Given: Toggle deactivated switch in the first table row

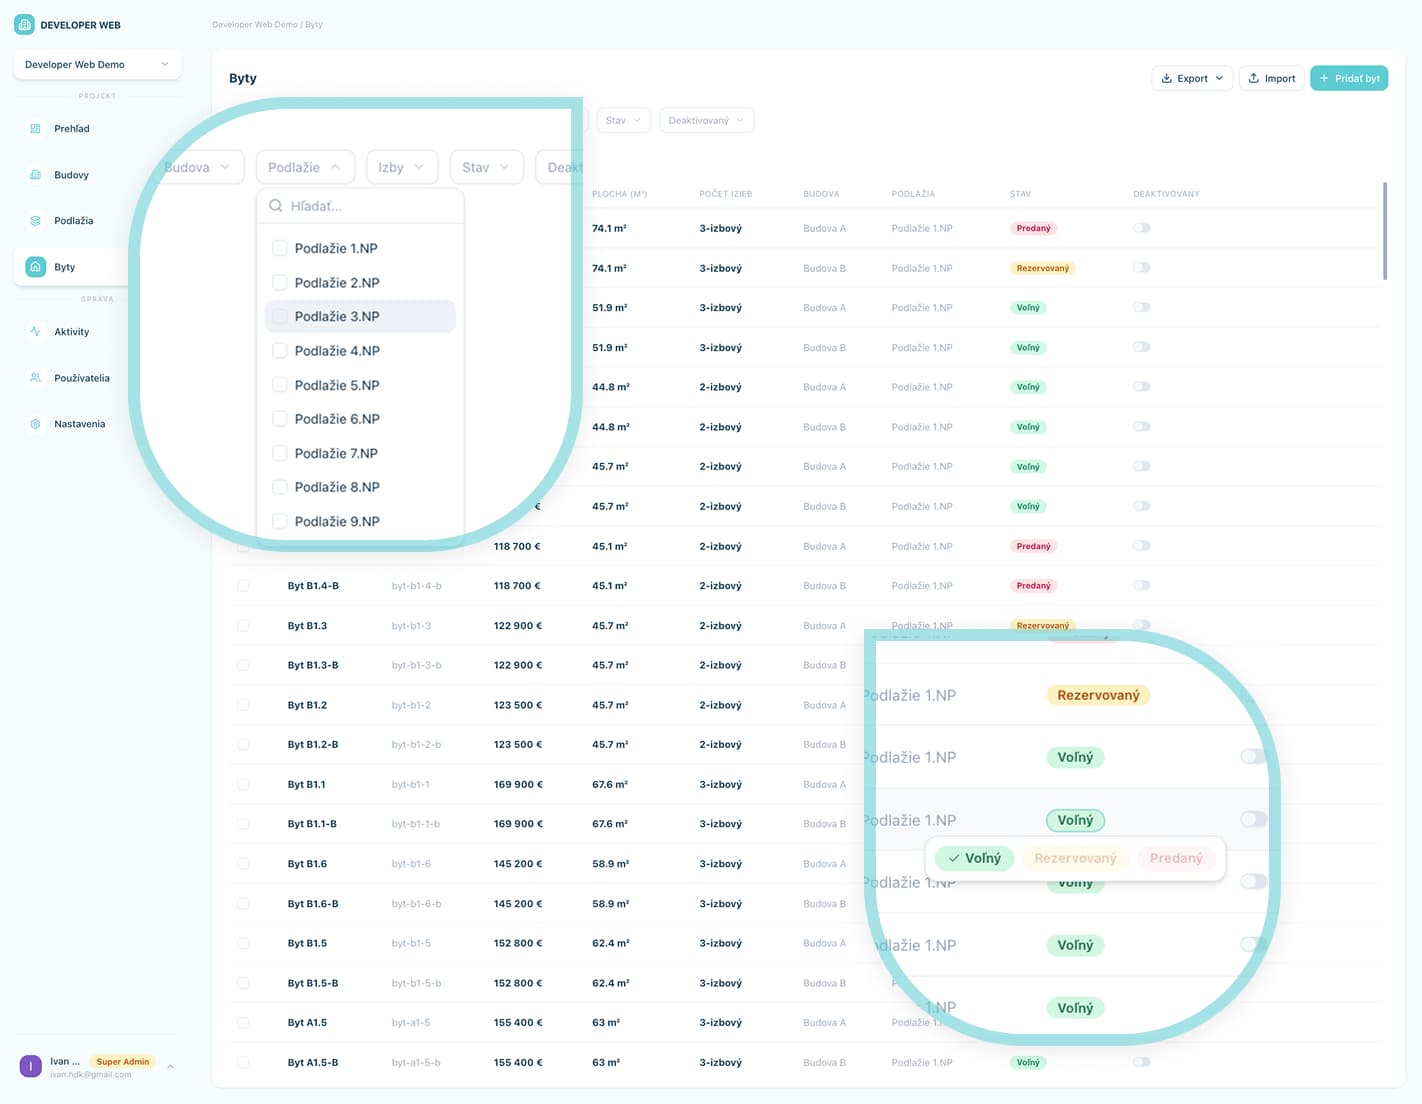Looking at the screenshot, I should [x=1141, y=228].
